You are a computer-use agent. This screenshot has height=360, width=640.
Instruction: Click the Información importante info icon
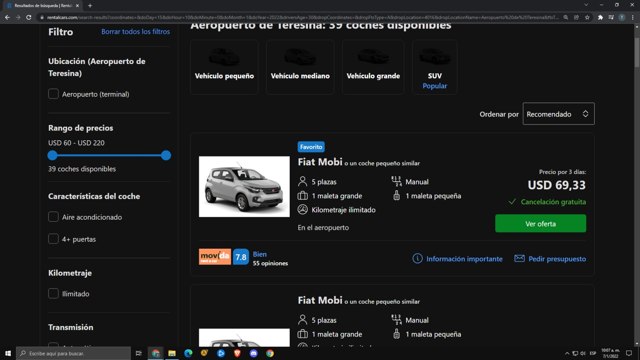coord(417,258)
